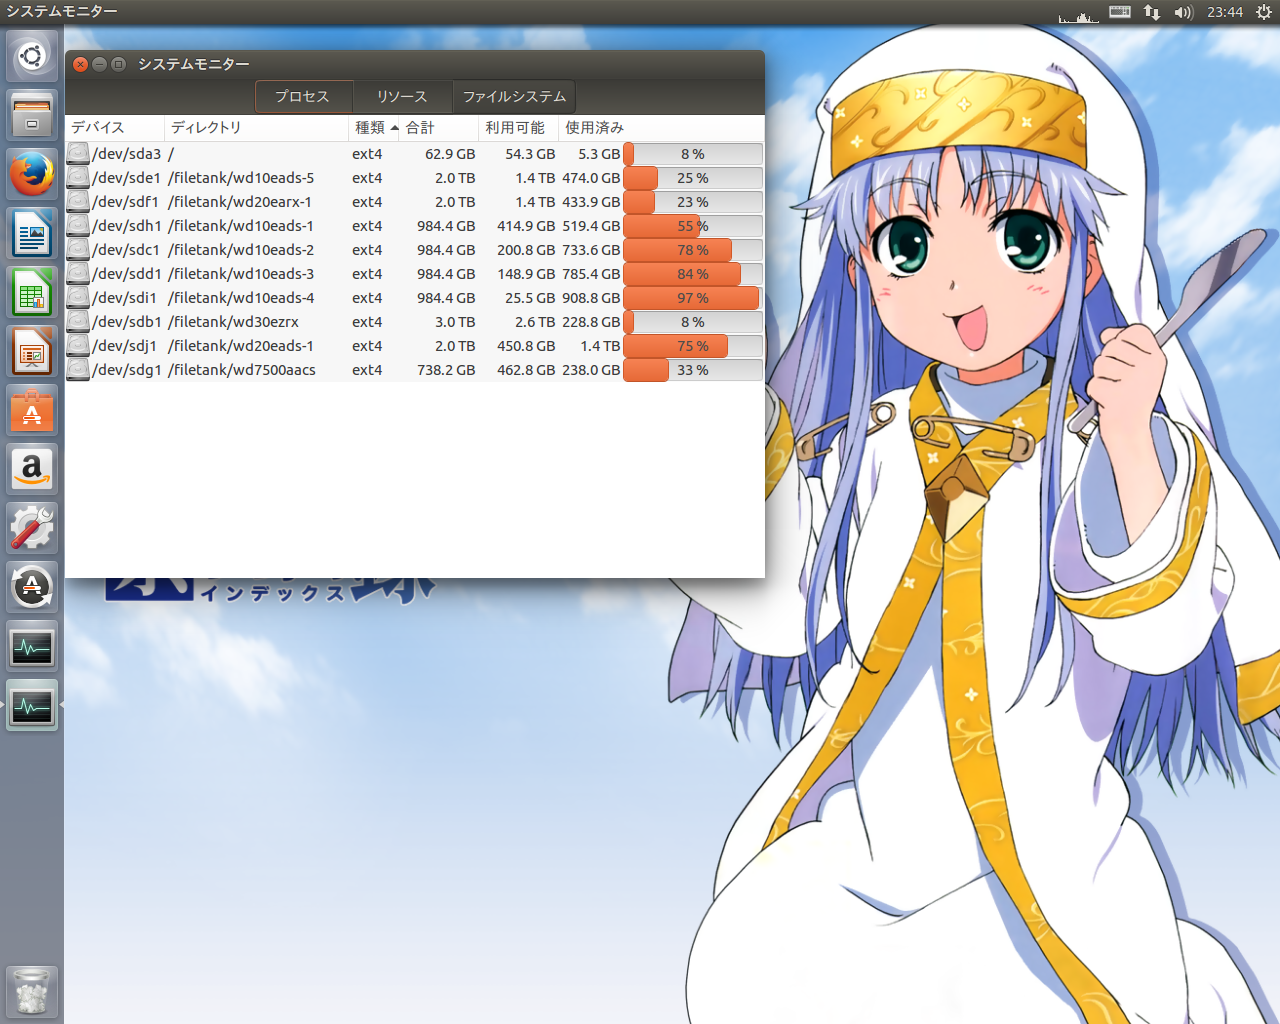Click the 908.8 GB used value
Viewport: 1280px width, 1024px height.
click(591, 298)
